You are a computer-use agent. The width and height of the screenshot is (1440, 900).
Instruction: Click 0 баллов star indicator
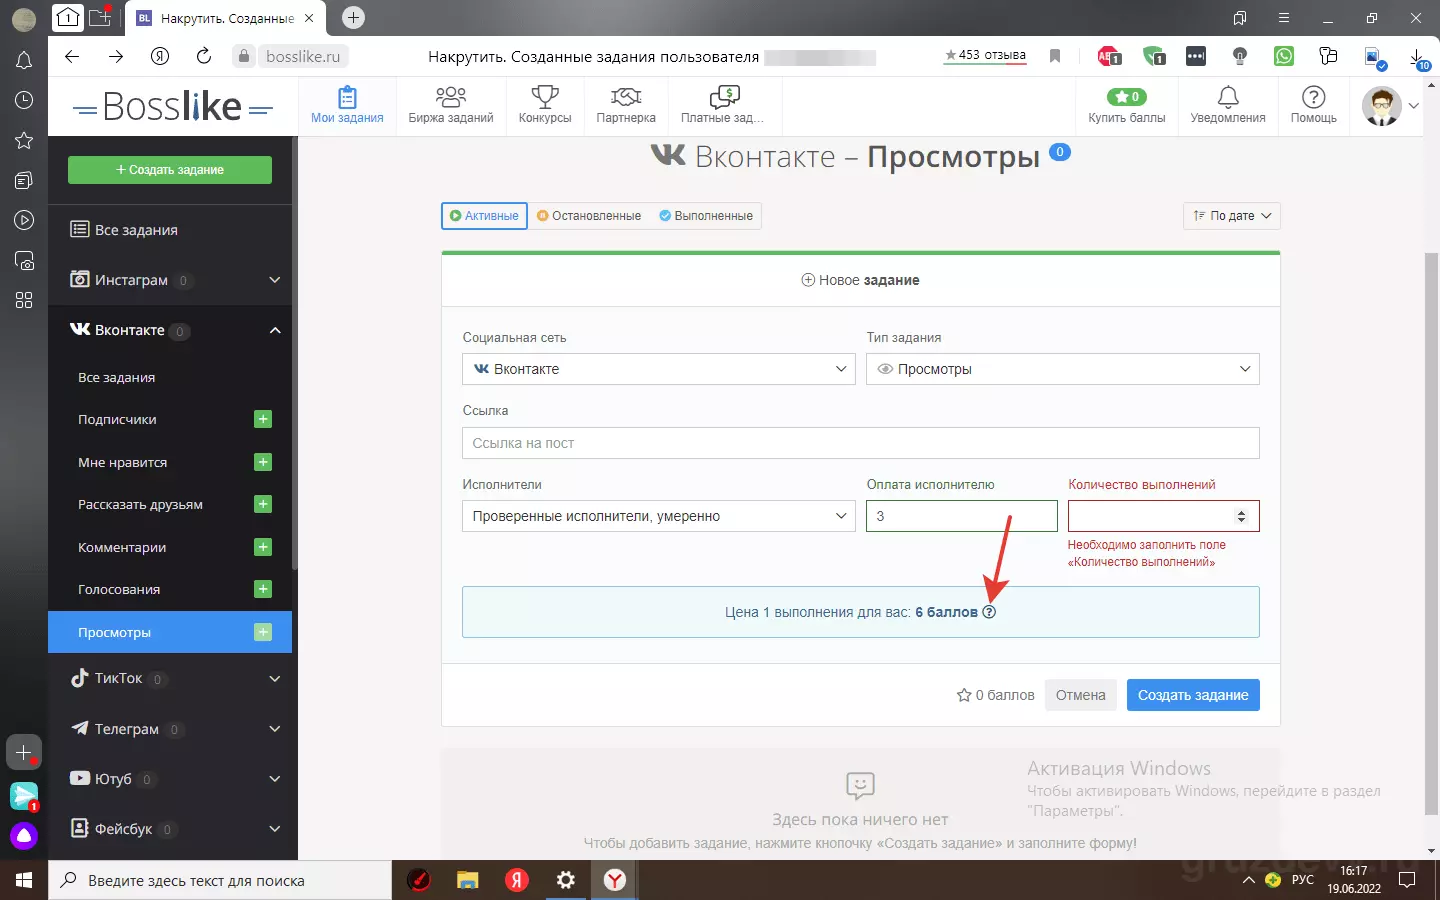pos(995,695)
